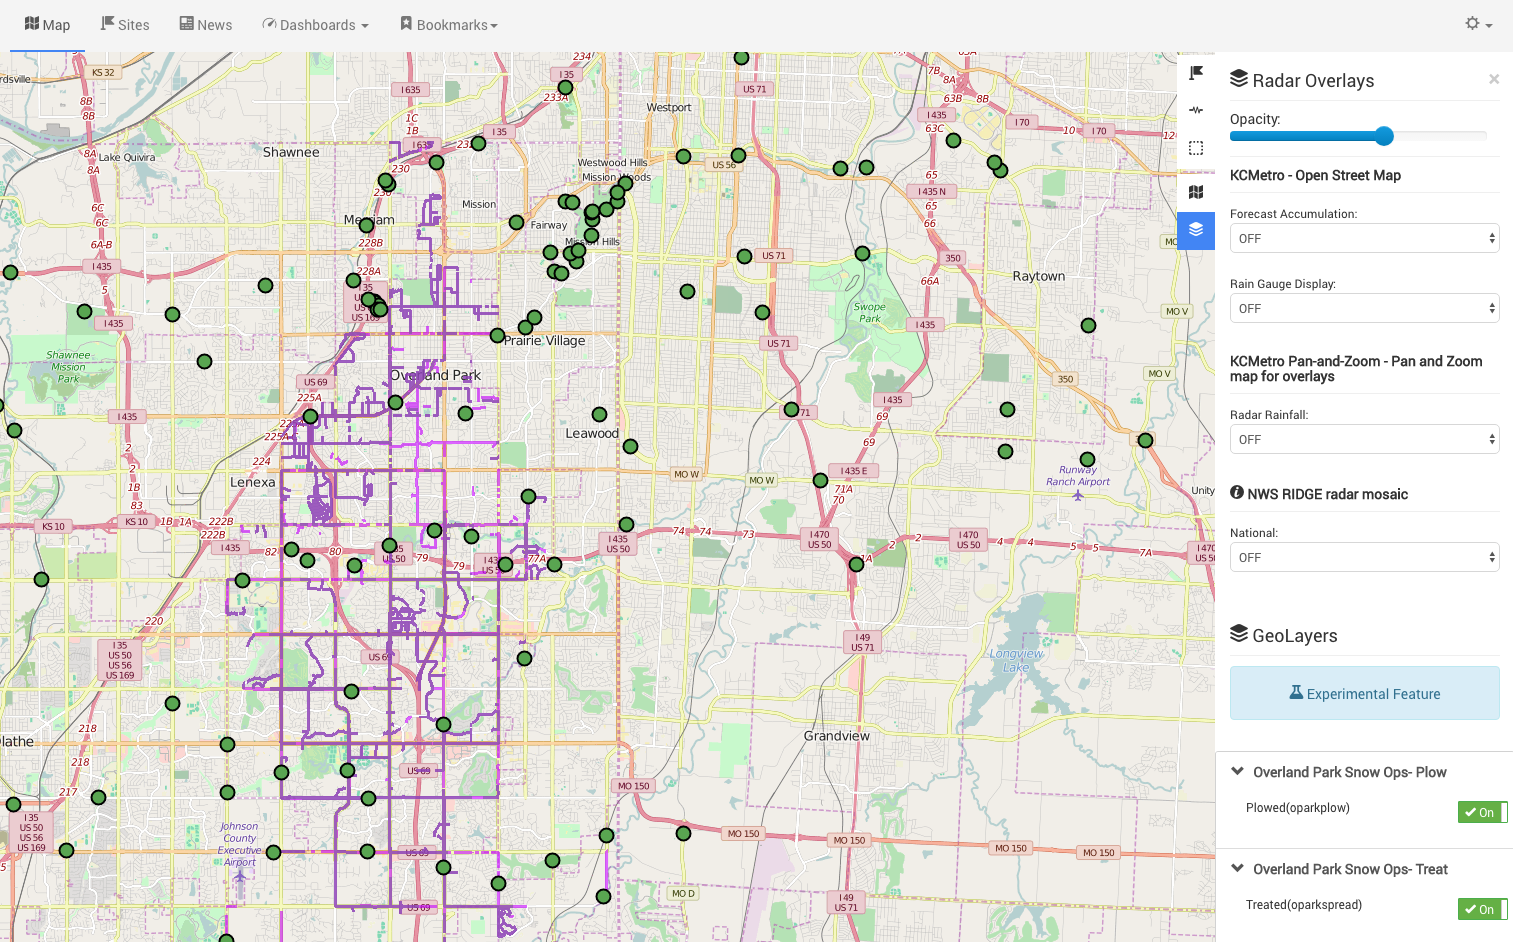The image size is (1513, 942).
Task: Click the Experimental Feature button
Action: 1364,693
